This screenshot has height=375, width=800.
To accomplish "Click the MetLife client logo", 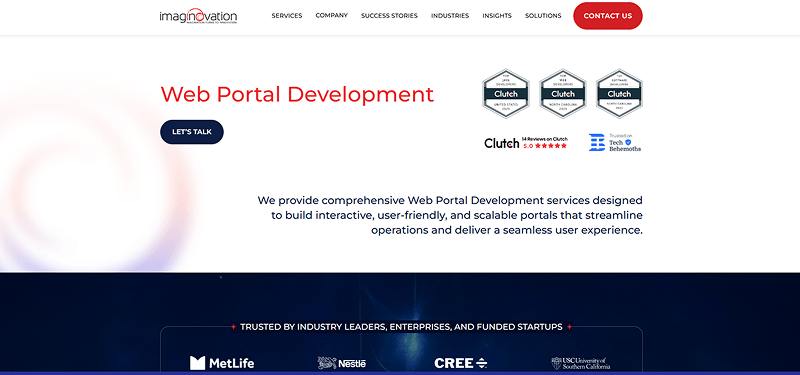I will [222, 363].
